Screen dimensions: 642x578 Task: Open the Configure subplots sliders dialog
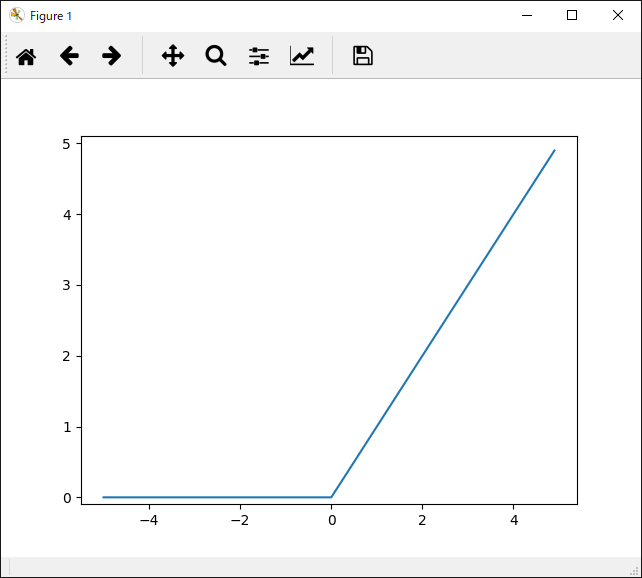259,56
